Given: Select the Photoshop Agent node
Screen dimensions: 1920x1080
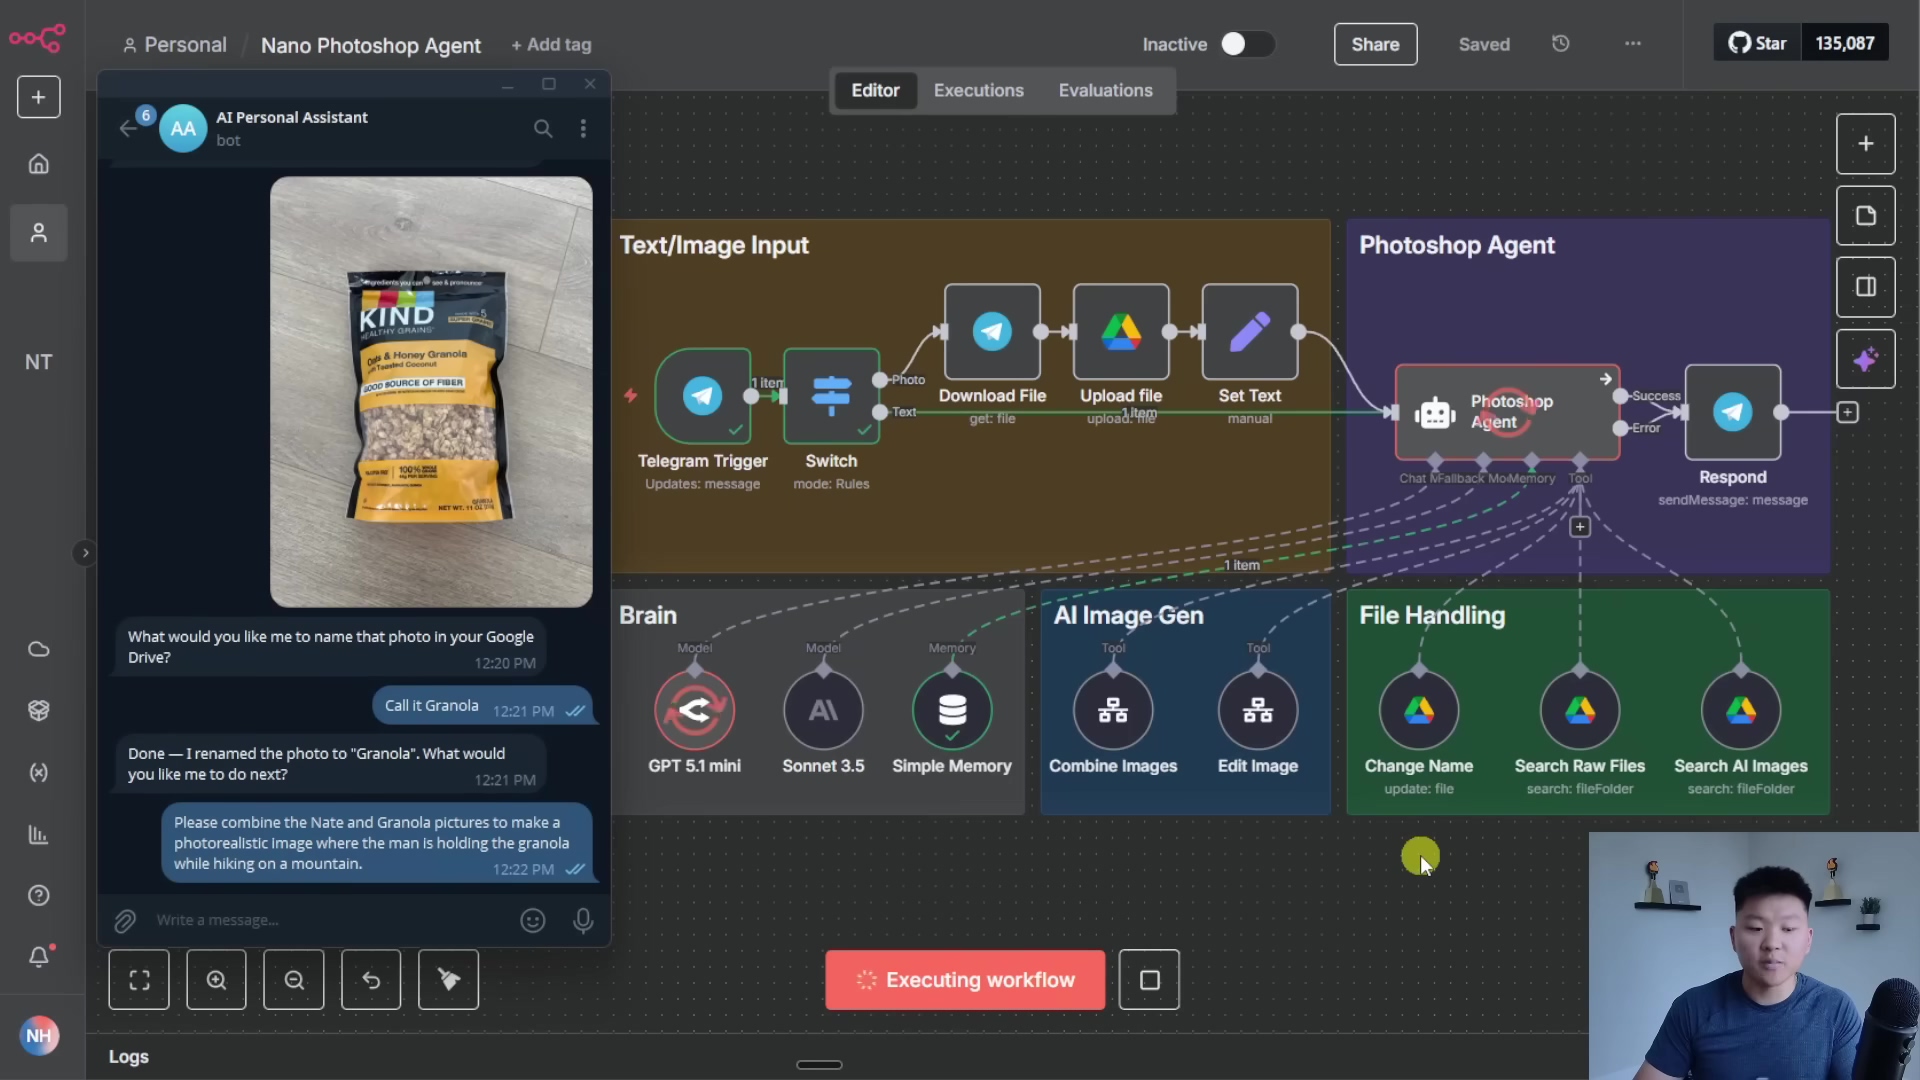Looking at the screenshot, I should [1507, 412].
